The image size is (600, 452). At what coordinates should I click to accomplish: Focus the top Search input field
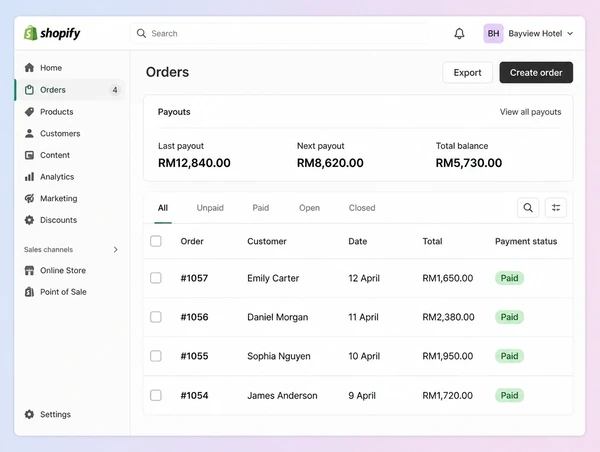click(279, 33)
